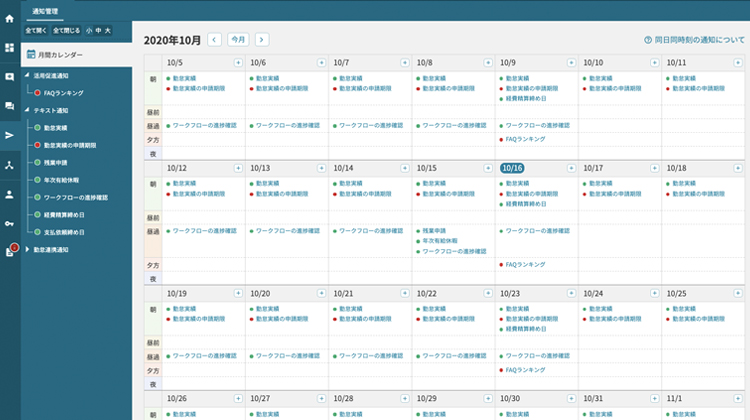Open ワークフローの進捗確認 entry on 10/5
Screen dimensions: 750x420
coord(204,125)
